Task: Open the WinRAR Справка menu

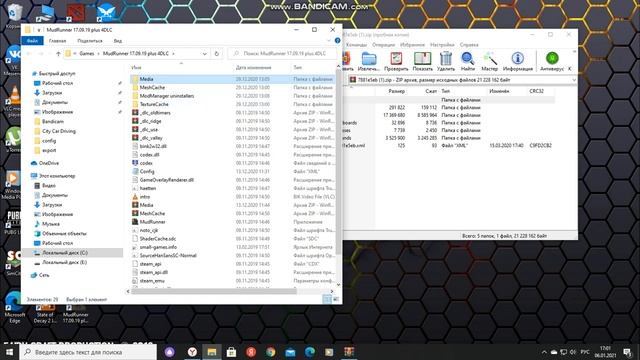Action: [x=469, y=44]
